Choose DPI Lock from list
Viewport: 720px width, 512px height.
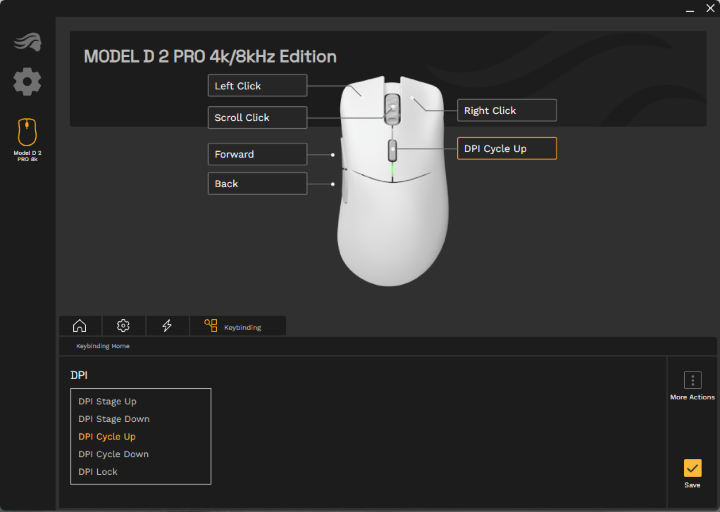(x=98, y=472)
